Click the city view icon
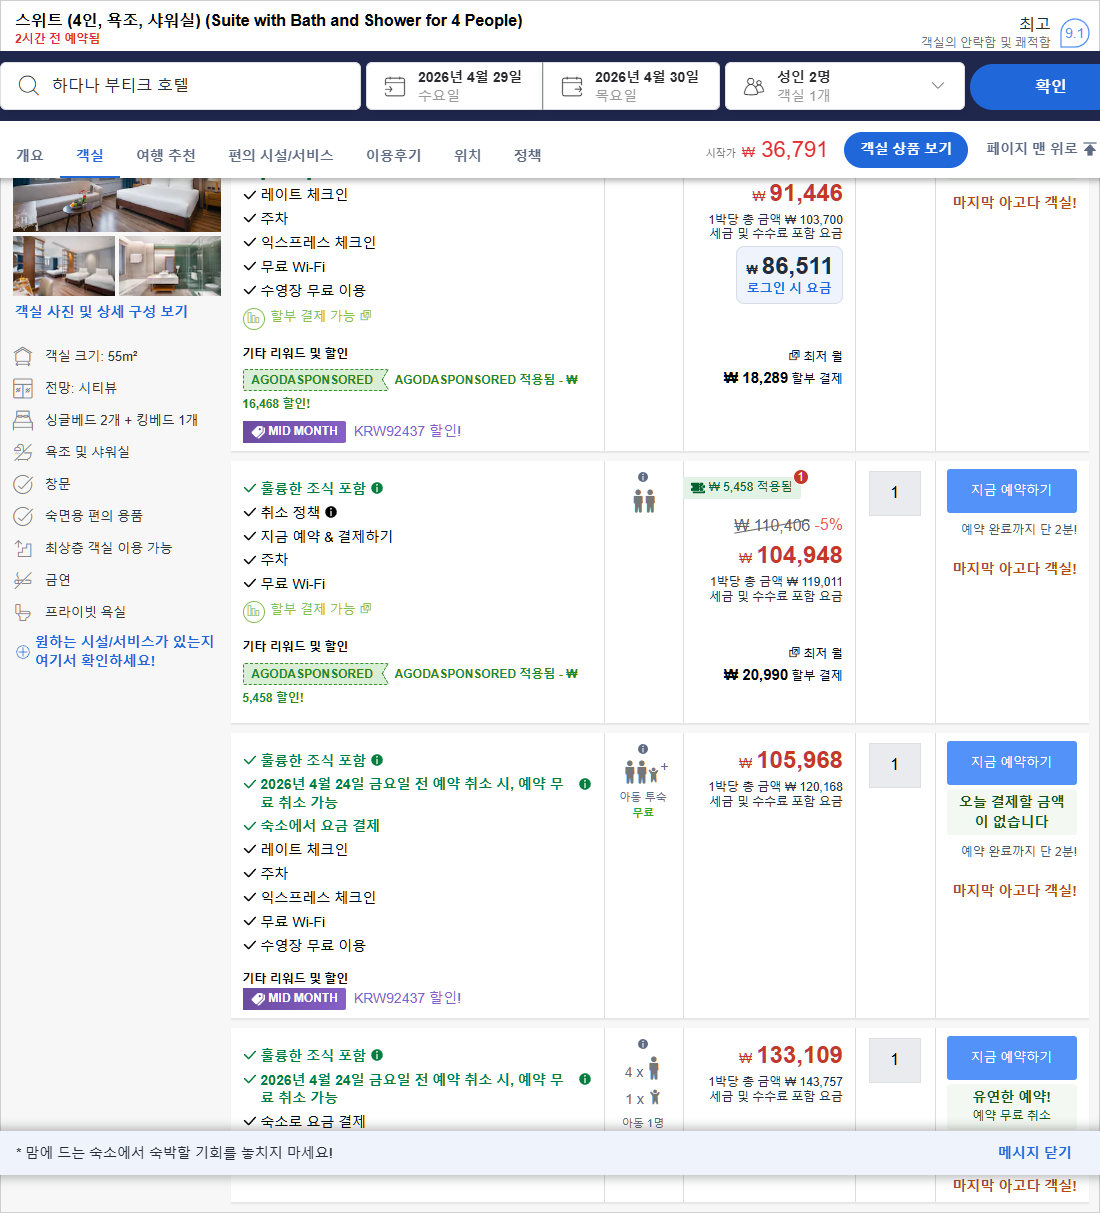1100x1213 pixels. [x=23, y=388]
